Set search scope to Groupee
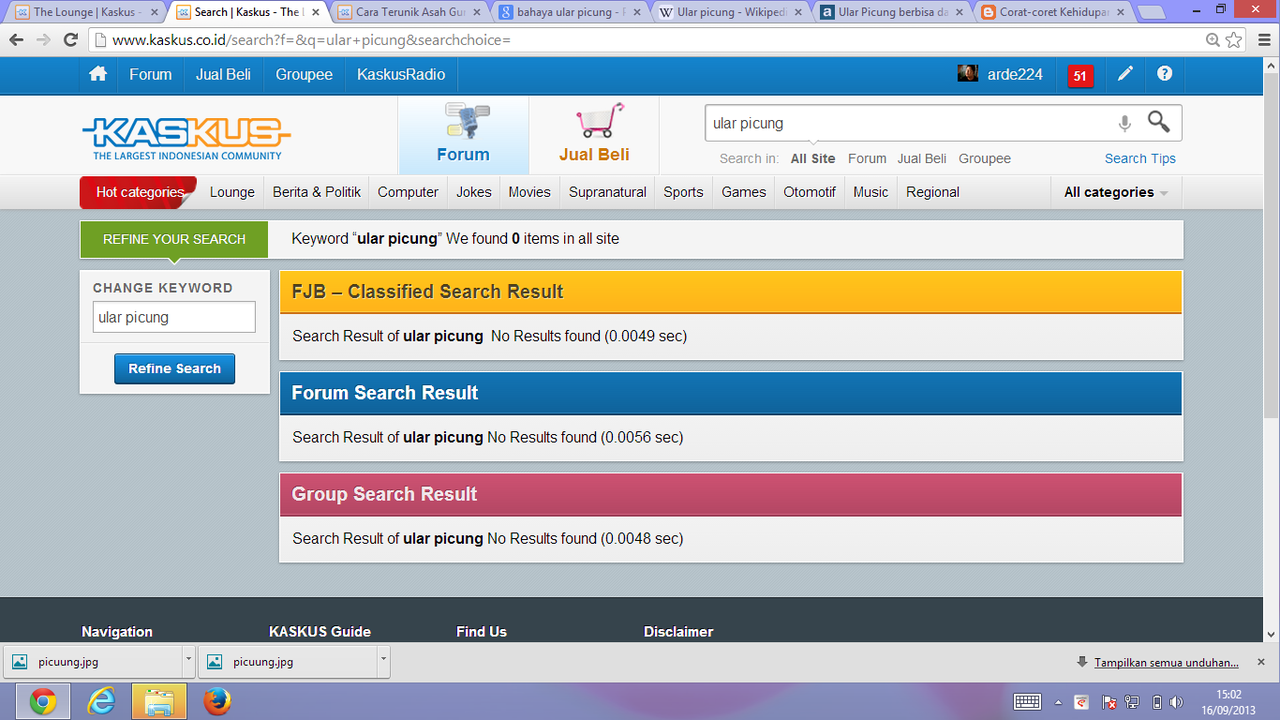Image resolution: width=1280 pixels, height=720 pixels. [985, 158]
